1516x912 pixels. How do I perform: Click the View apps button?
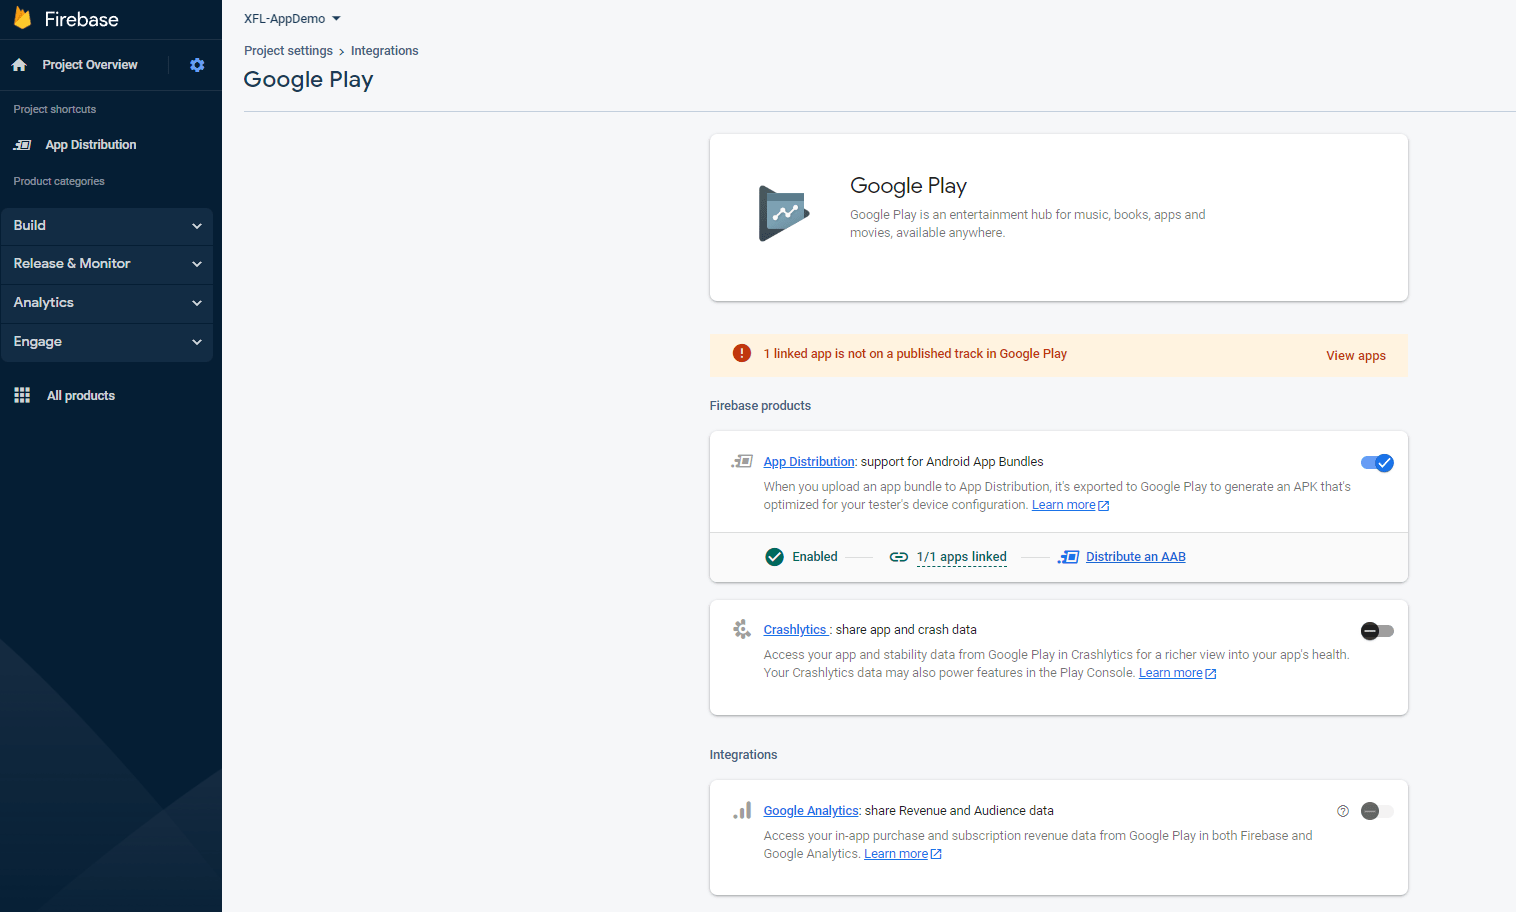[x=1355, y=355]
